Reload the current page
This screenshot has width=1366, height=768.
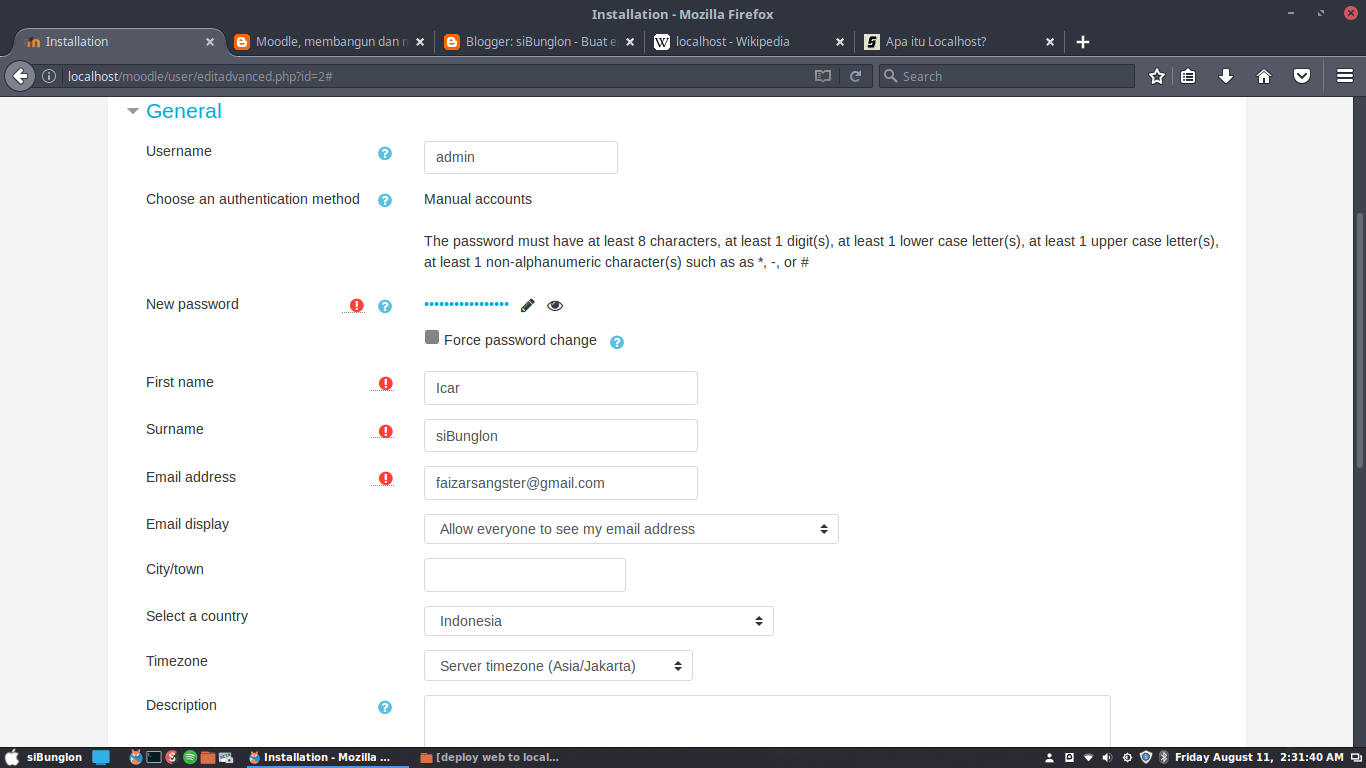(x=856, y=76)
